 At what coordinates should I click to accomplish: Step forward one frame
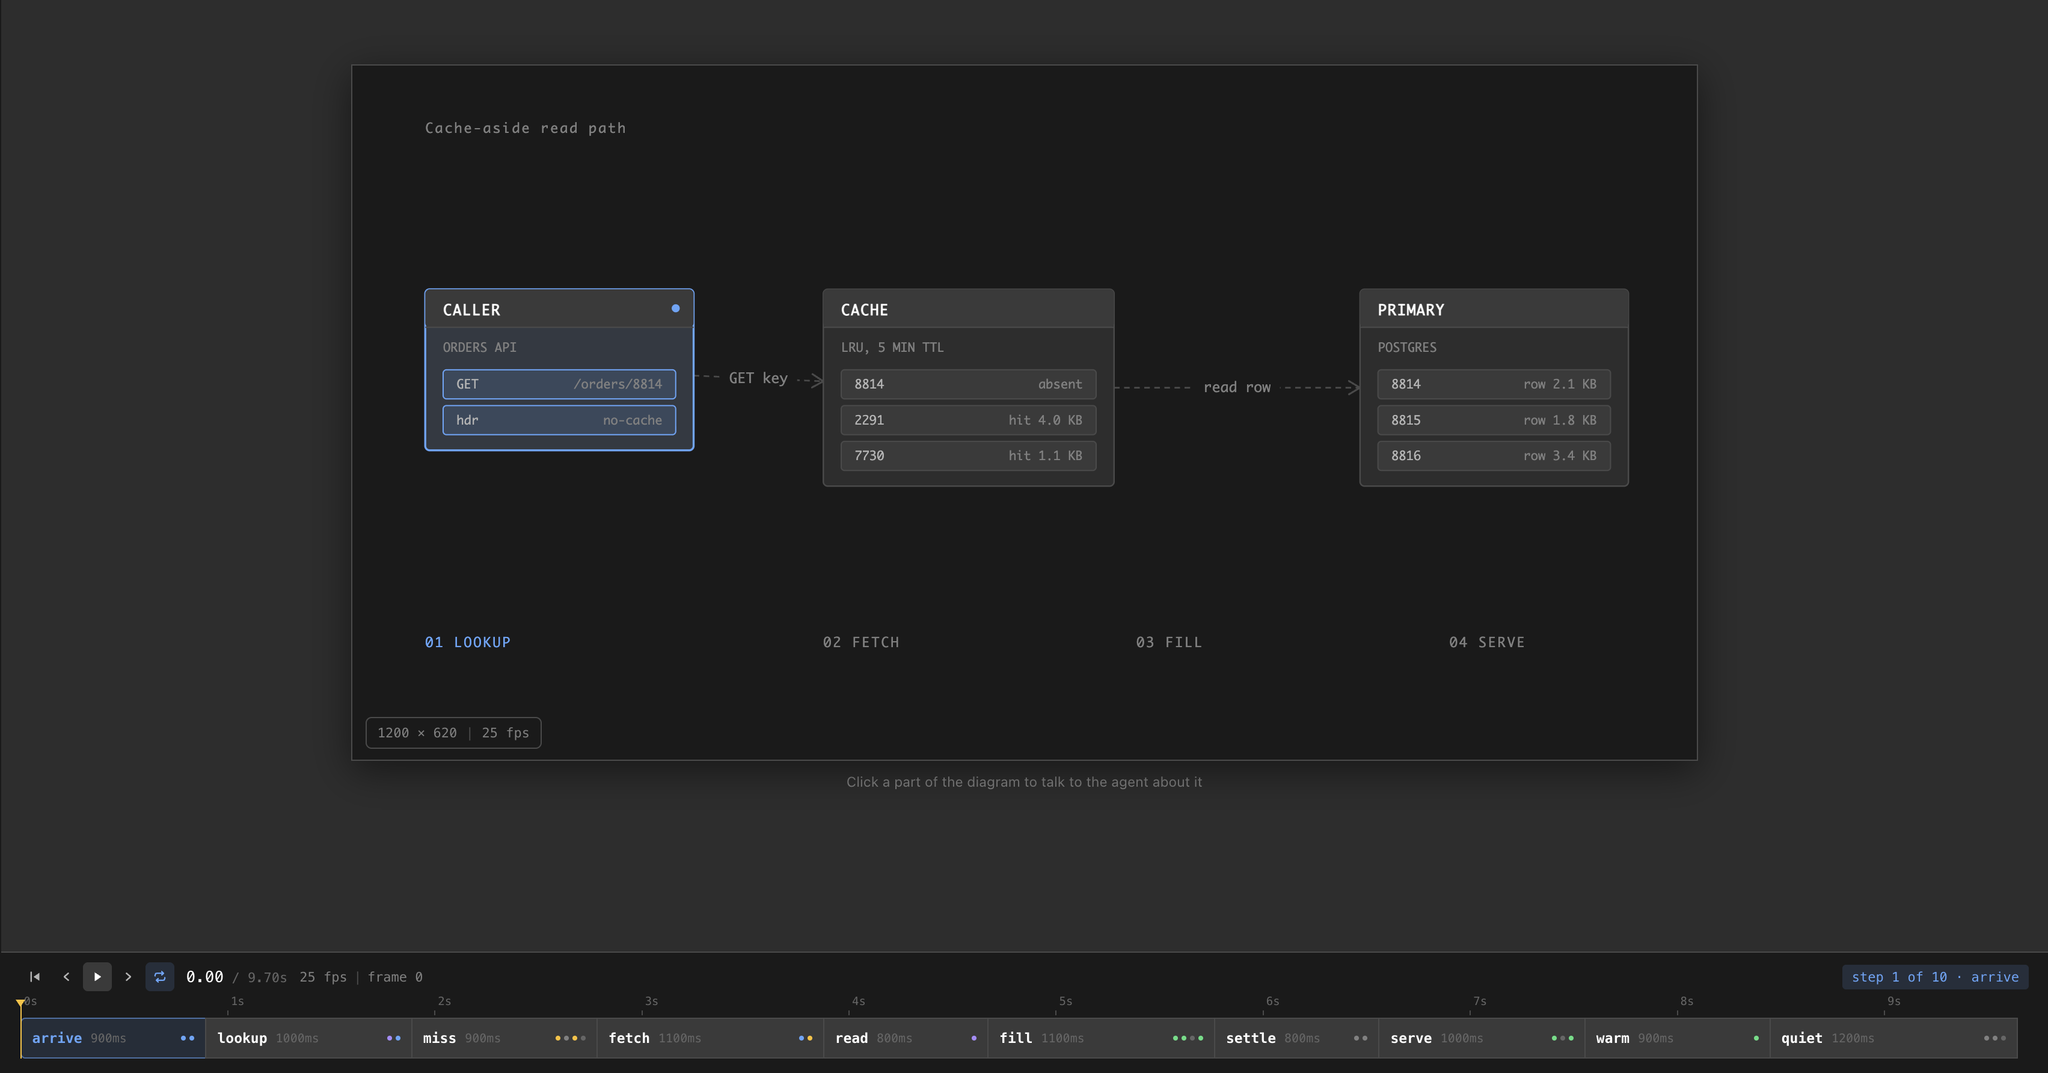point(128,977)
